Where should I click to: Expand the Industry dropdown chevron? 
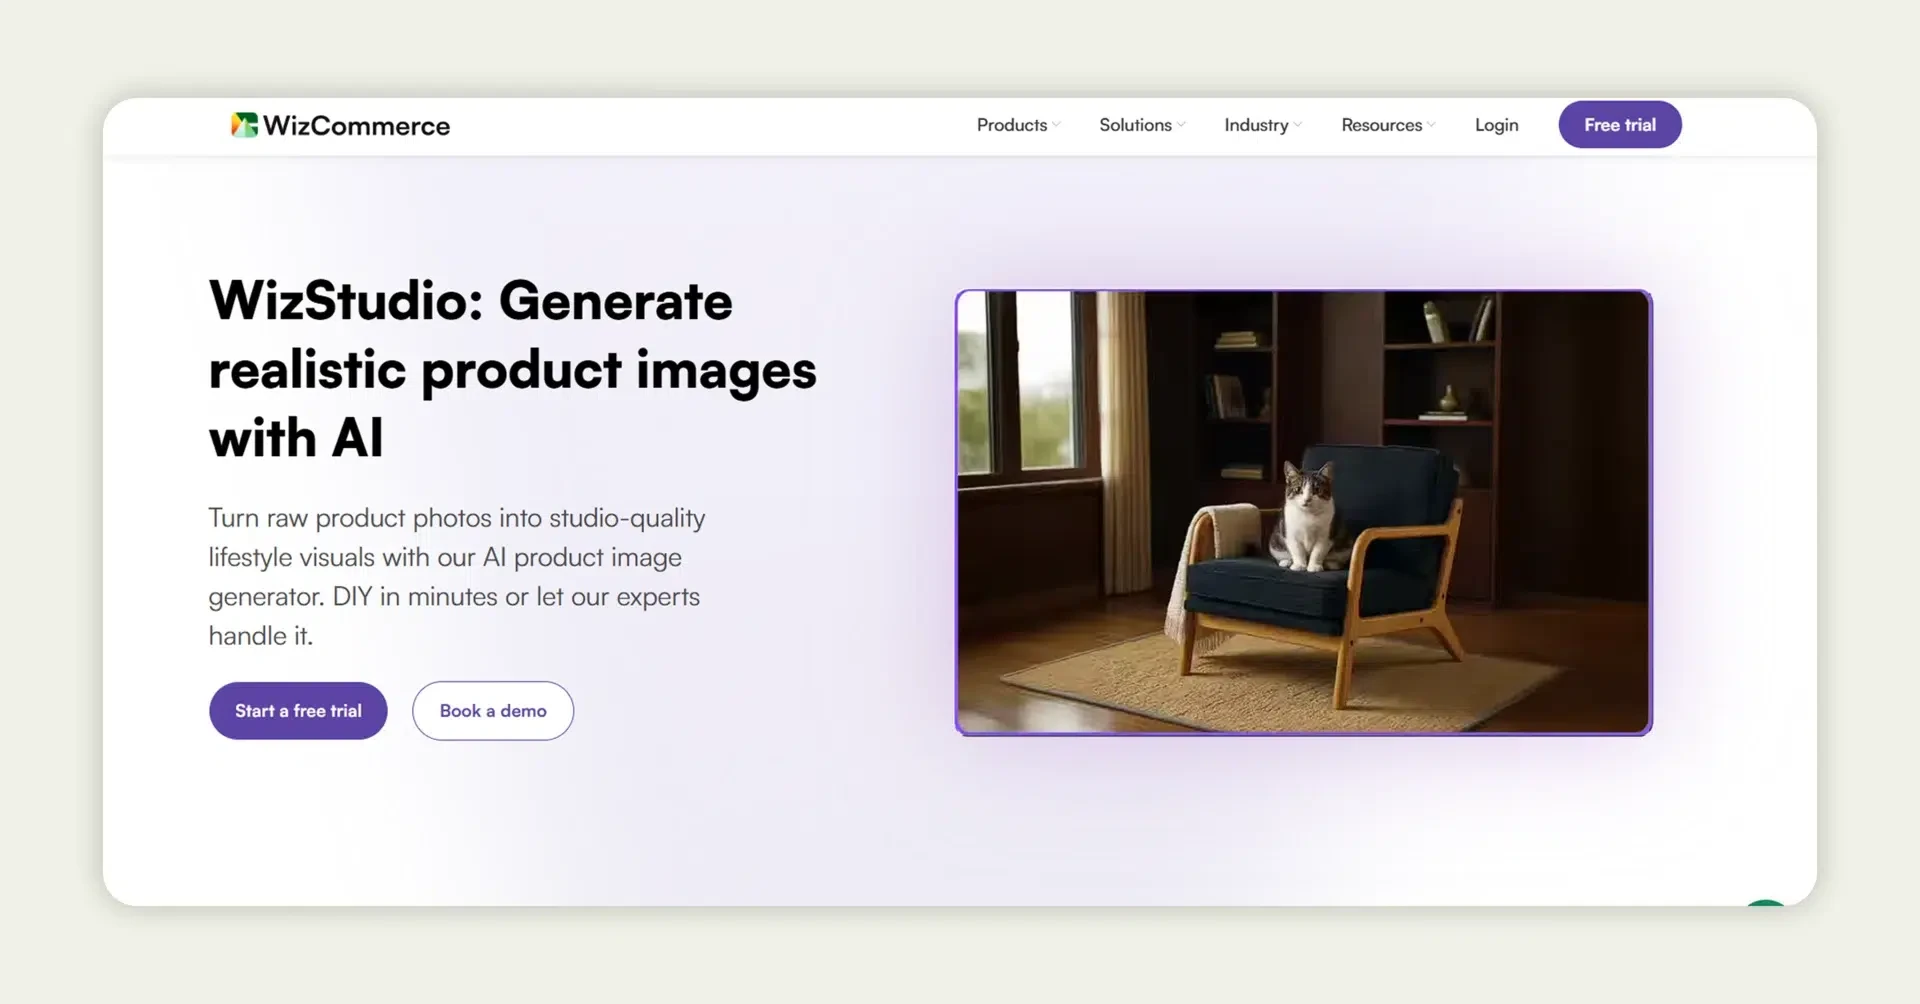click(x=1298, y=125)
